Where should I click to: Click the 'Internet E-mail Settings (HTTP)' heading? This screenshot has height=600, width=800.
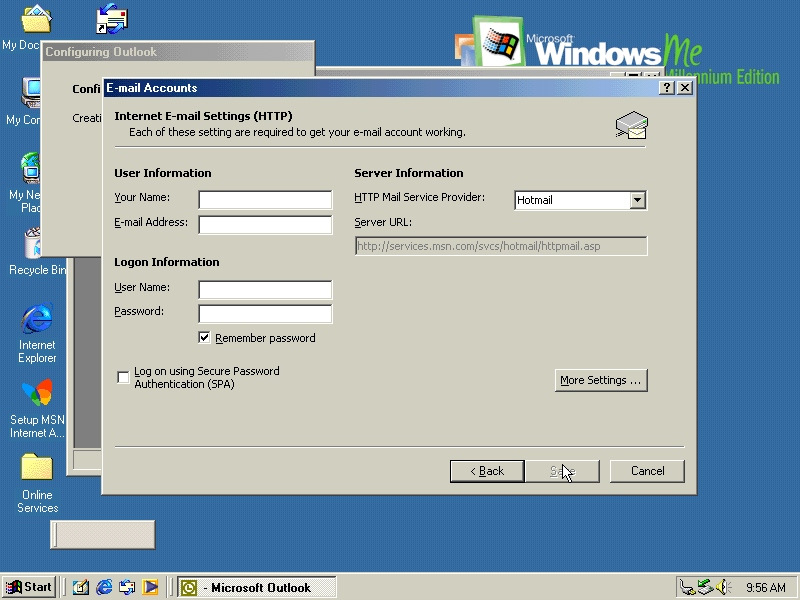[x=203, y=116]
